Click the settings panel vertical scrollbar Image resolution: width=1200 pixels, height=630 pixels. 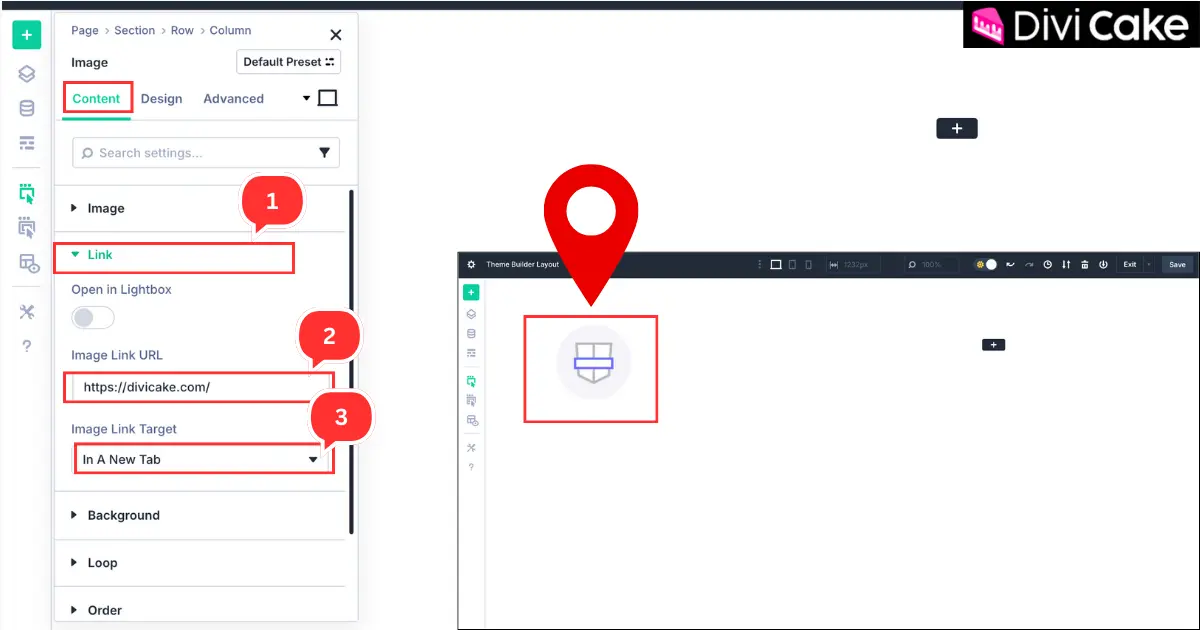pos(351,360)
